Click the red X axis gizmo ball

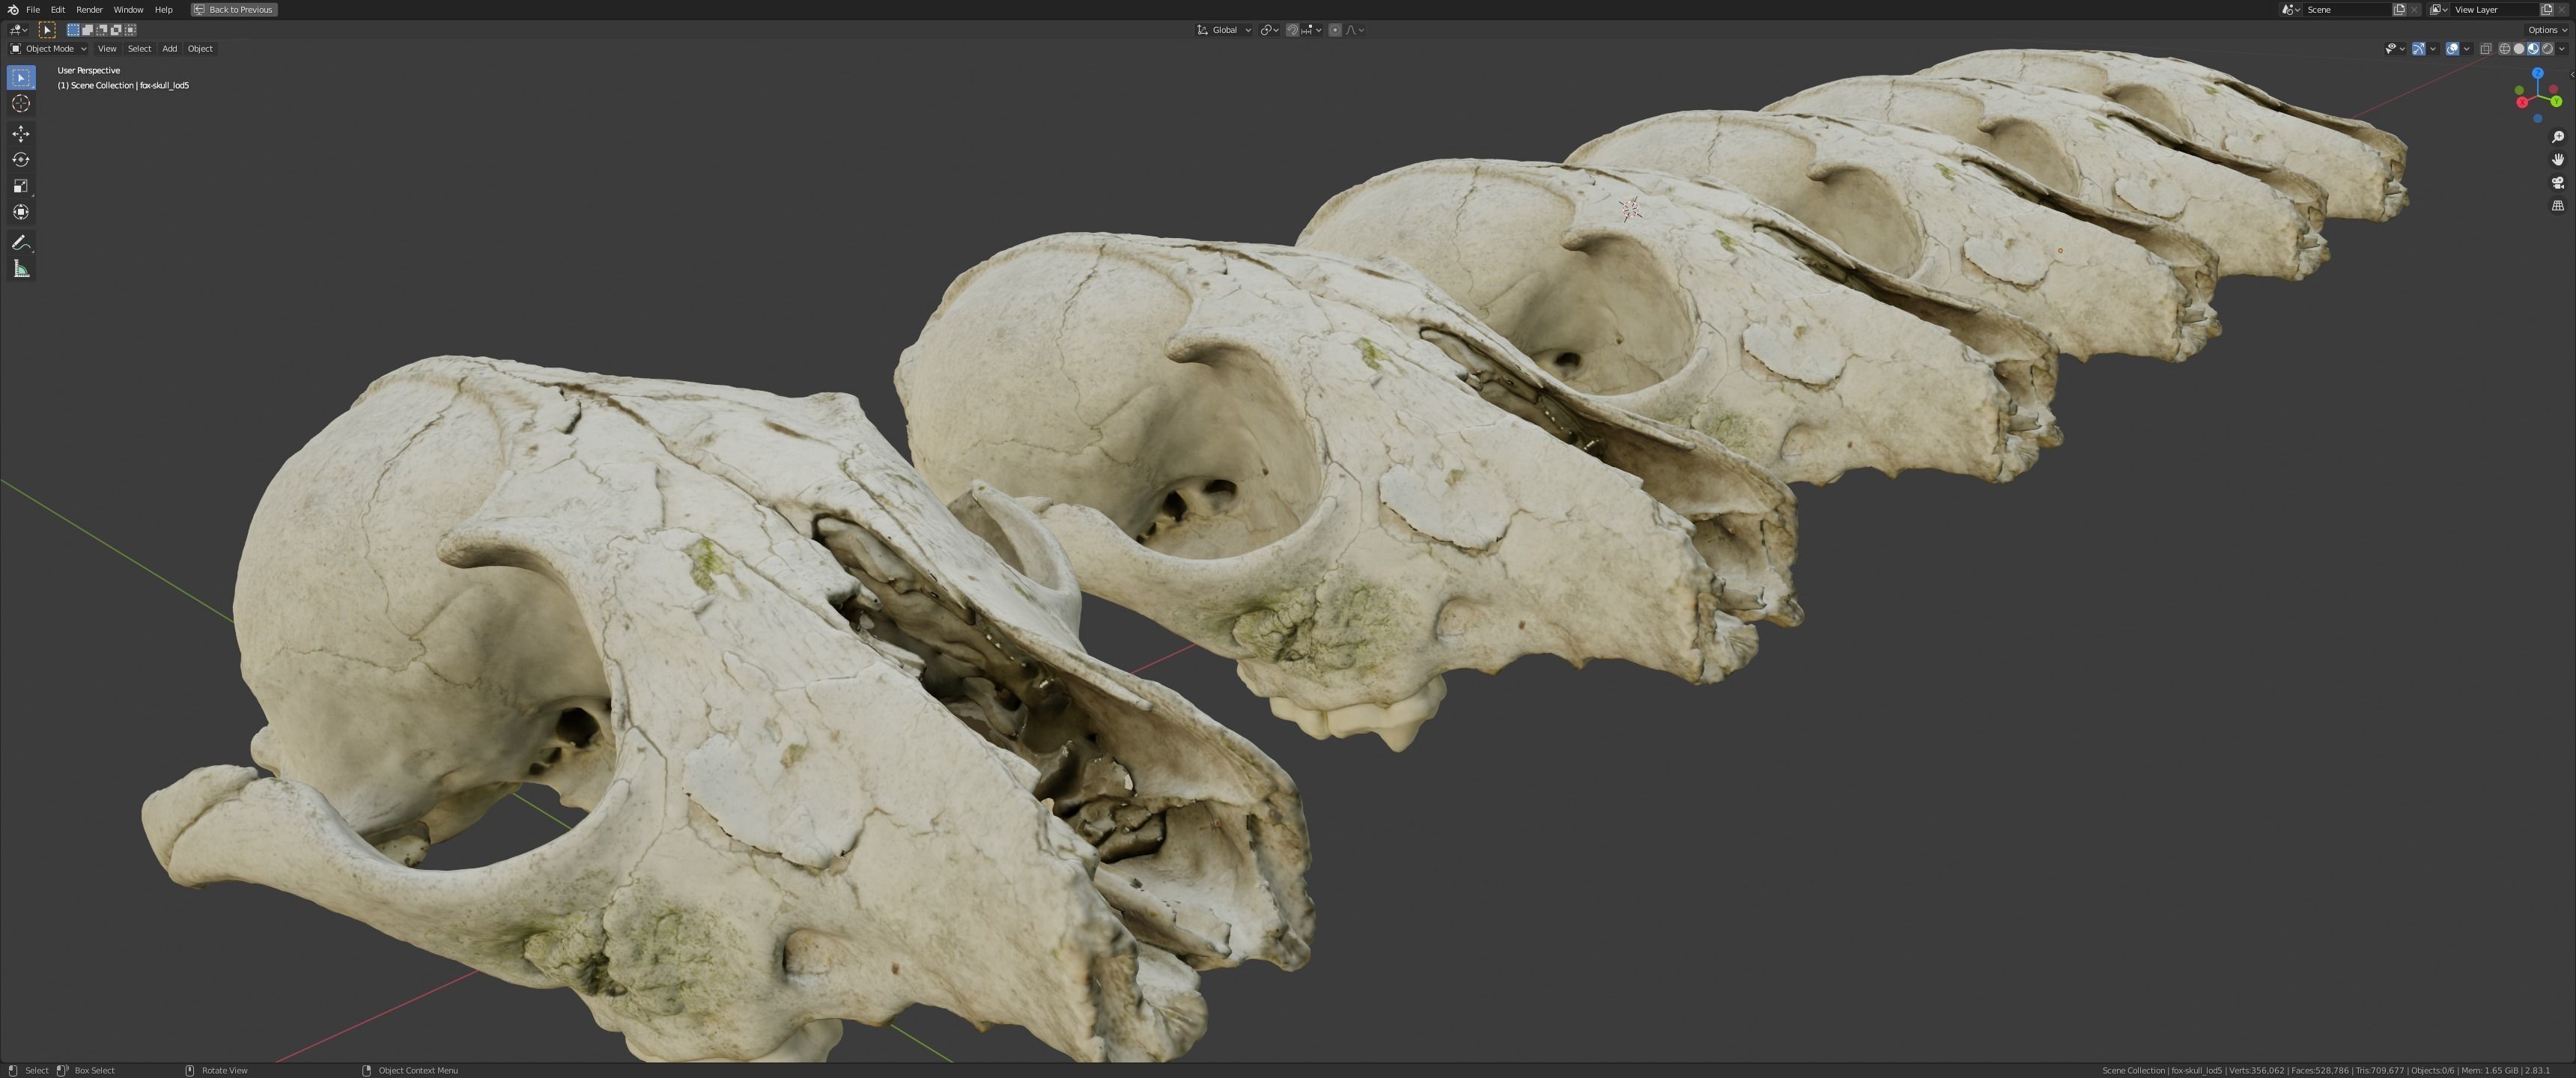point(2522,102)
